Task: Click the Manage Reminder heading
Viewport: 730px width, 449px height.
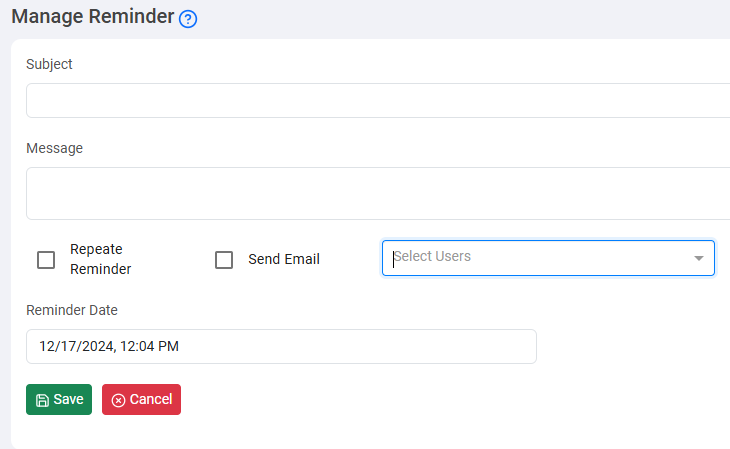Action: [x=93, y=17]
